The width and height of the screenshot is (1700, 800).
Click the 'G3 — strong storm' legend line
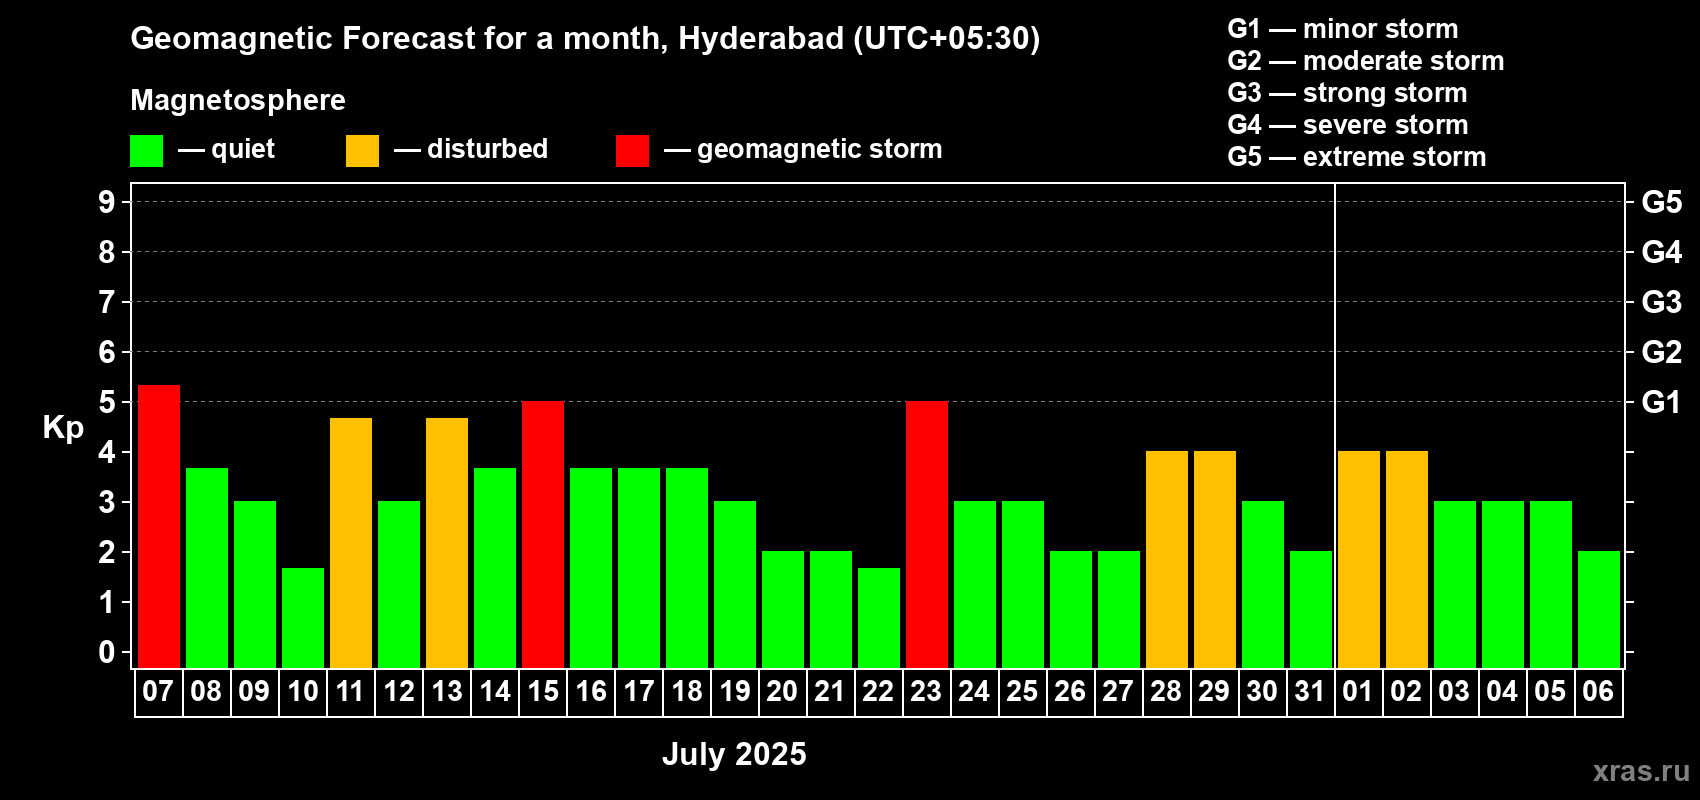coord(1348,93)
